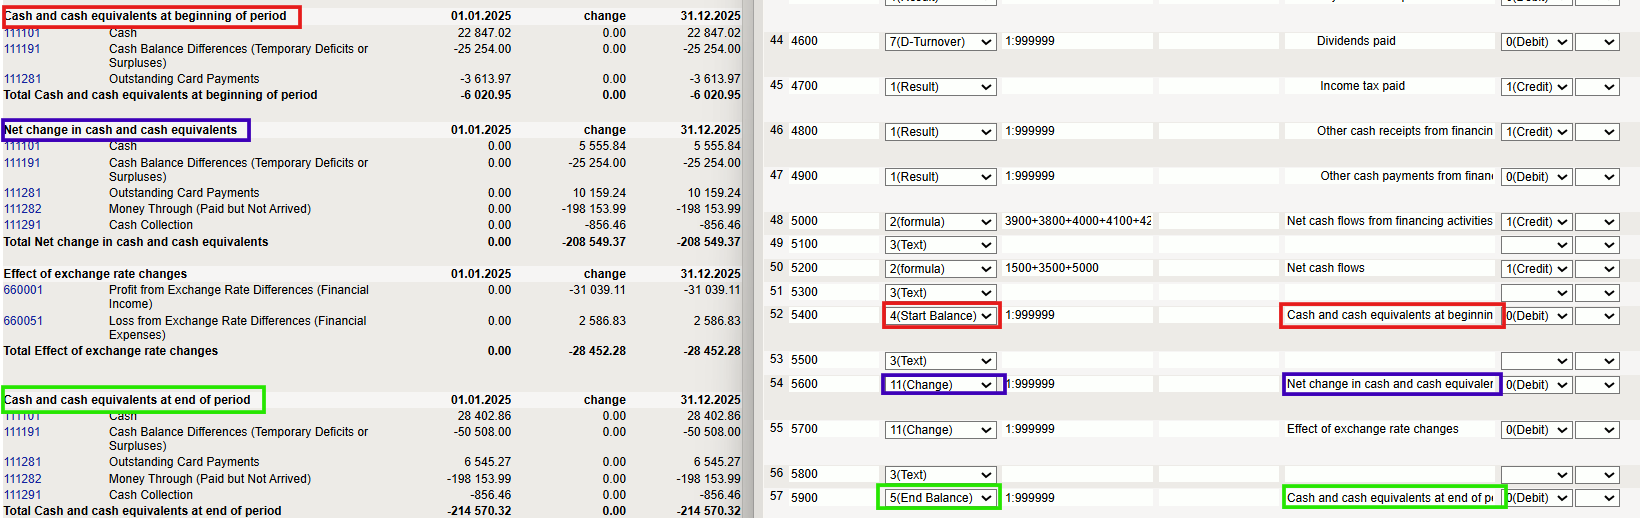Open the 2(formula) dropdown in row 48

click(x=940, y=222)
